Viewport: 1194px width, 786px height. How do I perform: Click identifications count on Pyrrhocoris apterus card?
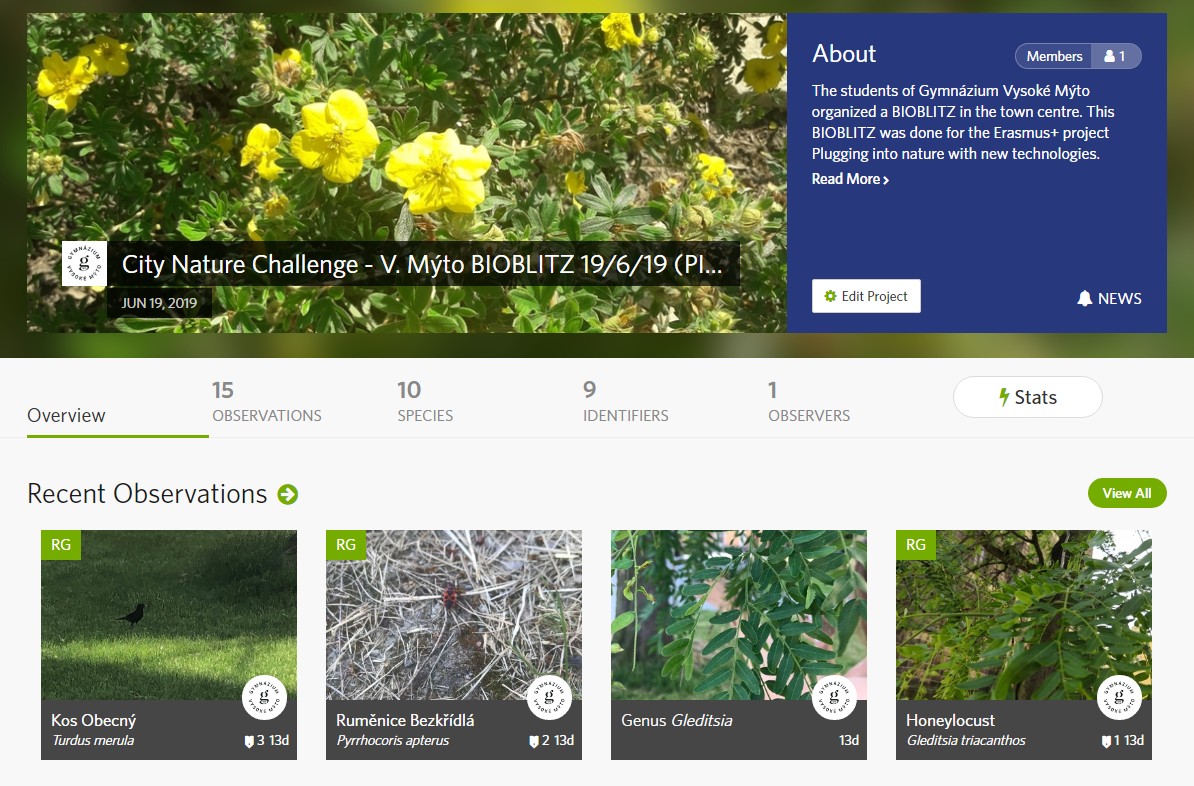539,740
